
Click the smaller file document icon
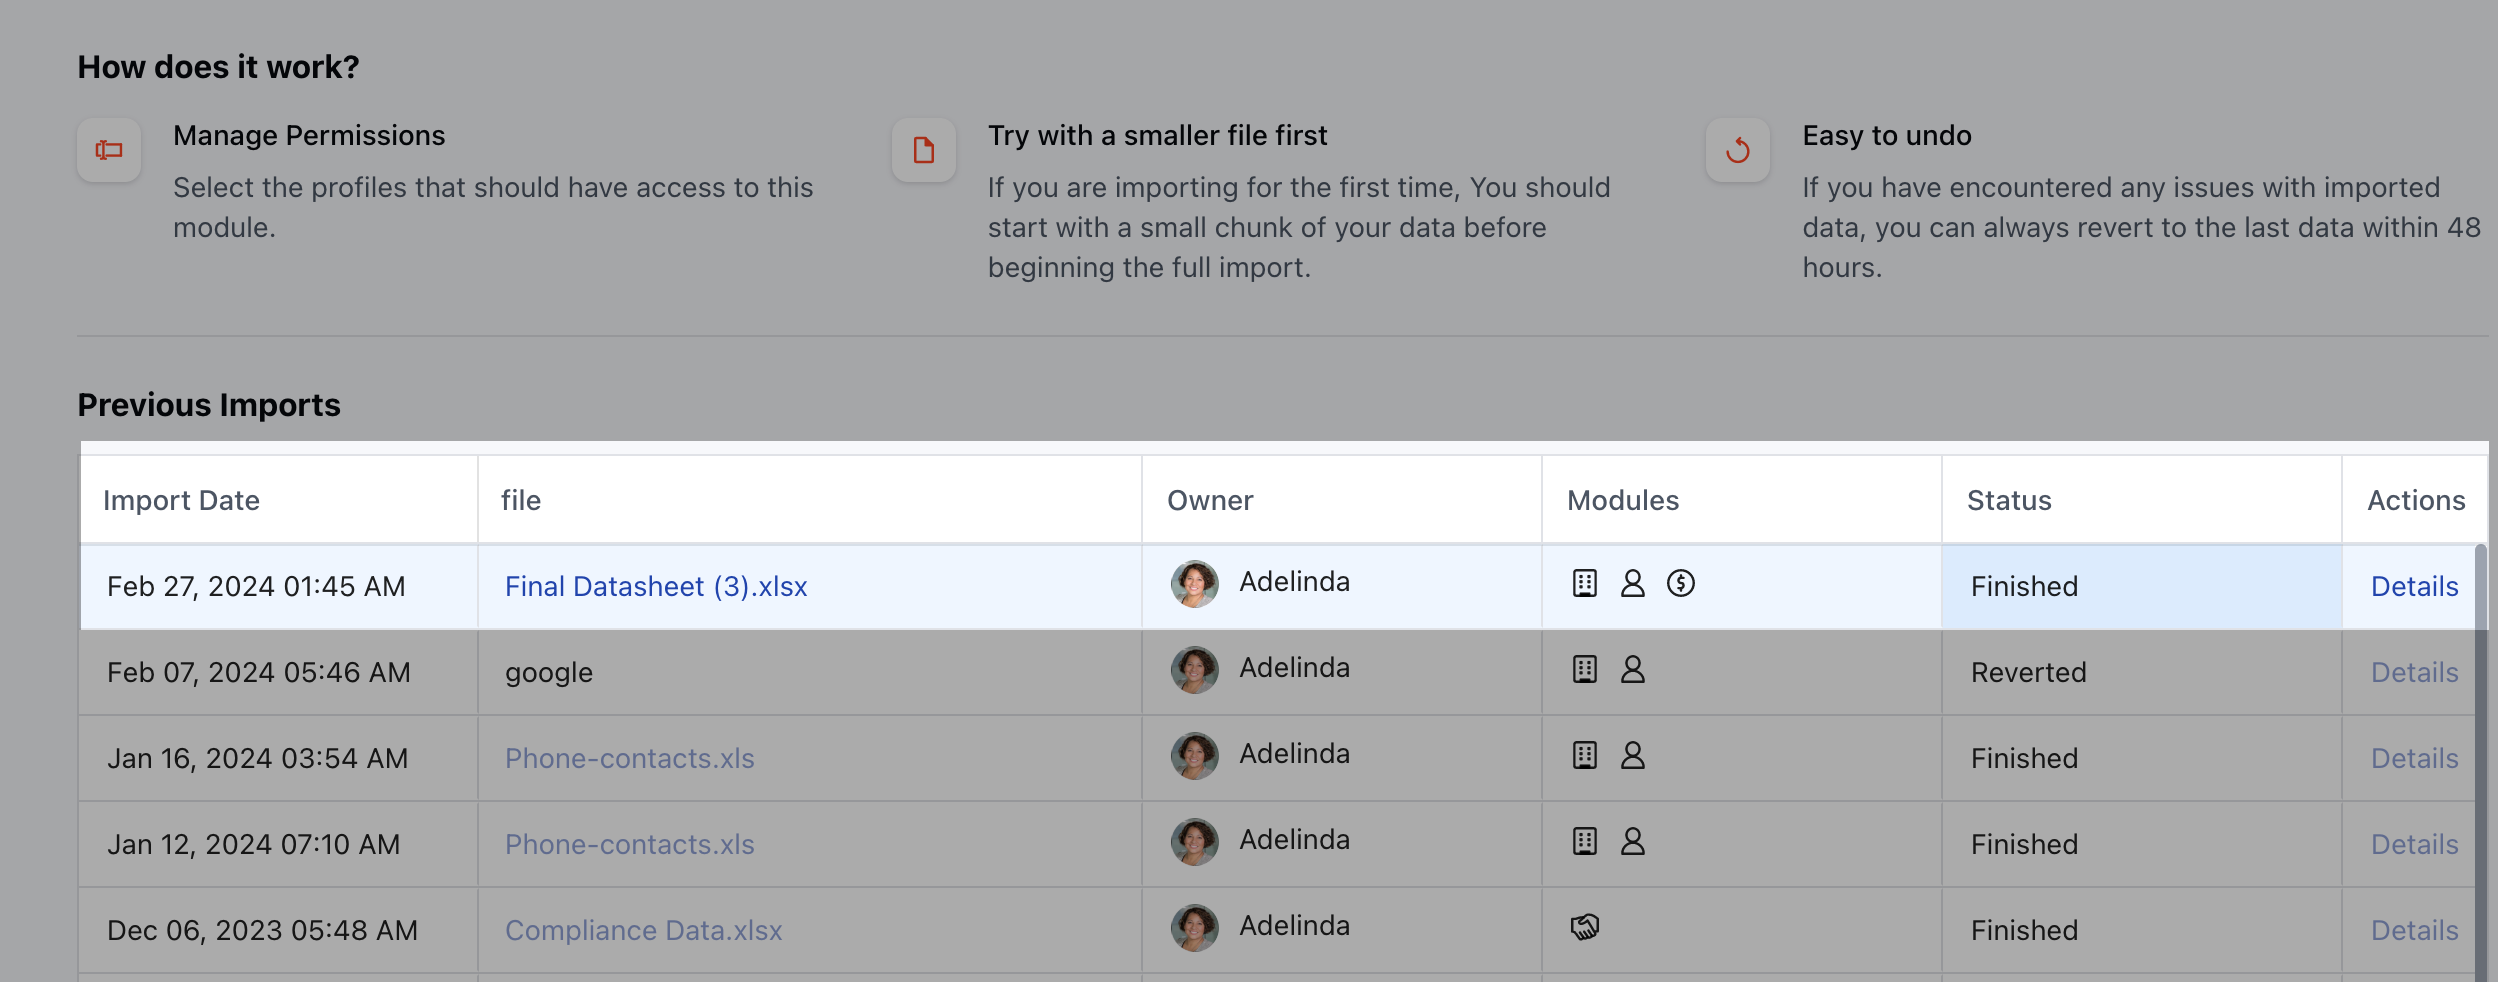point(924,151)
